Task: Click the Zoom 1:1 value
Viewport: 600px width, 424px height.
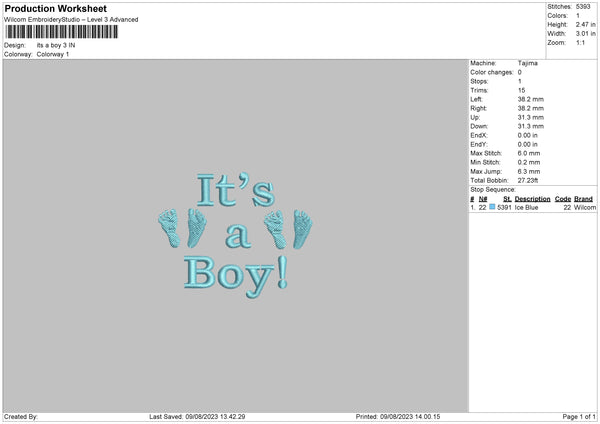Action: pyautogui.click(x=582, y=43)
